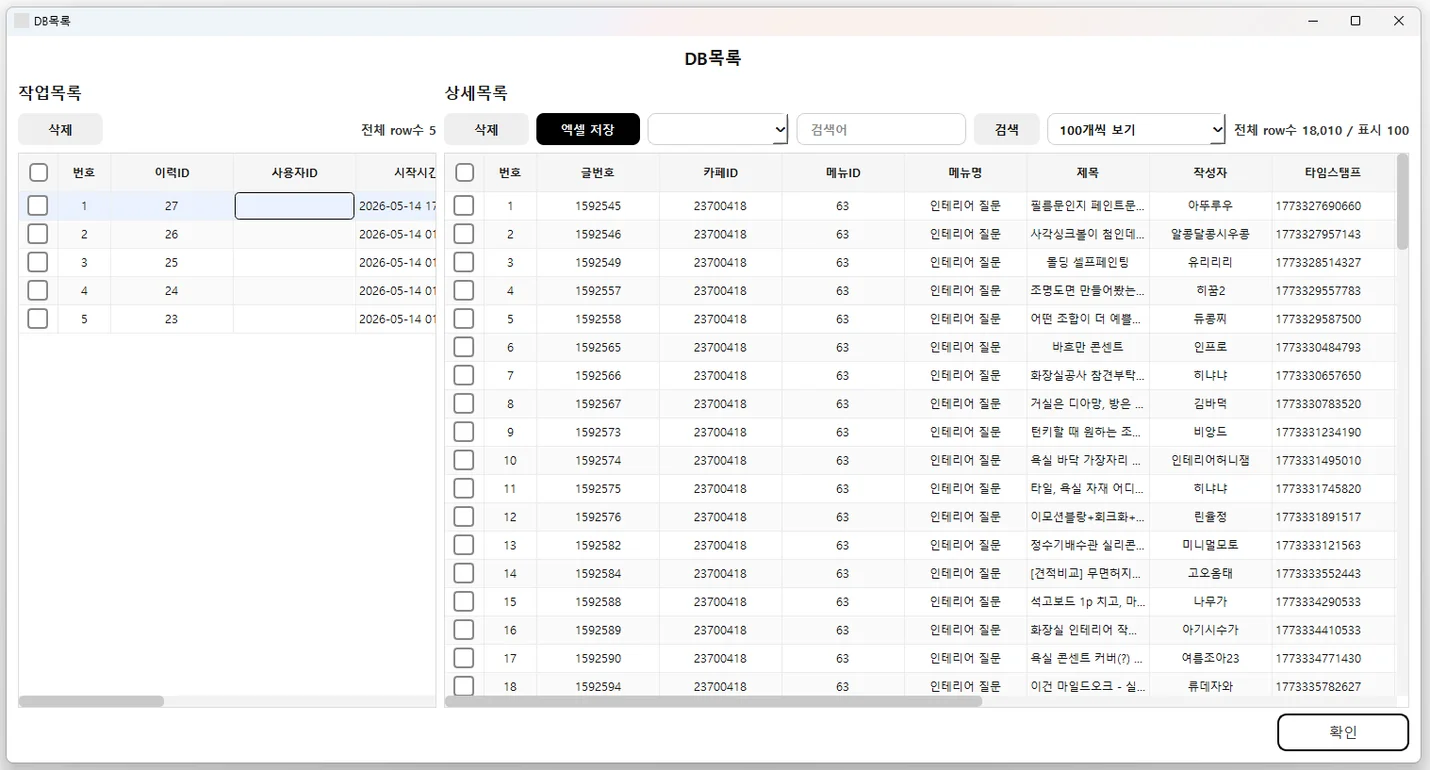Click the title cell 몰딩 셀프페인팅
The width and height of the screenshot is (1430, 770).
(x=1088, y=262)
